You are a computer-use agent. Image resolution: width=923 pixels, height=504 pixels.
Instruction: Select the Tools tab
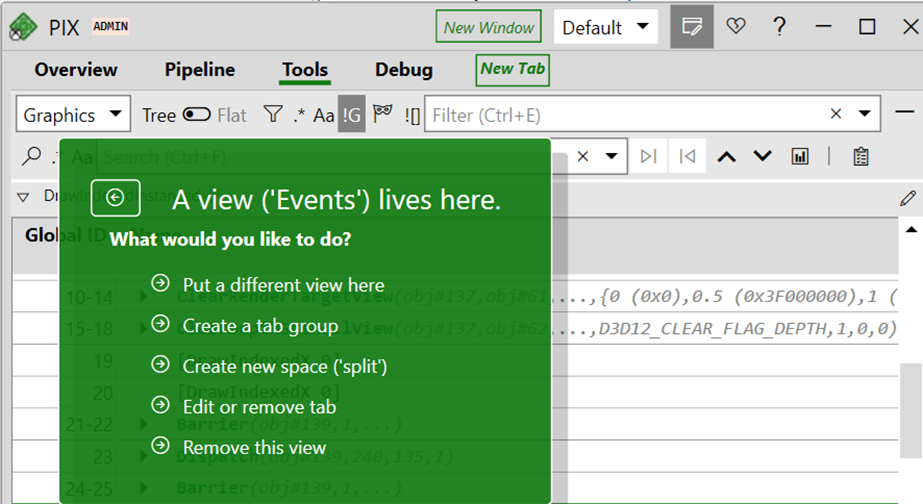(305, 69)
